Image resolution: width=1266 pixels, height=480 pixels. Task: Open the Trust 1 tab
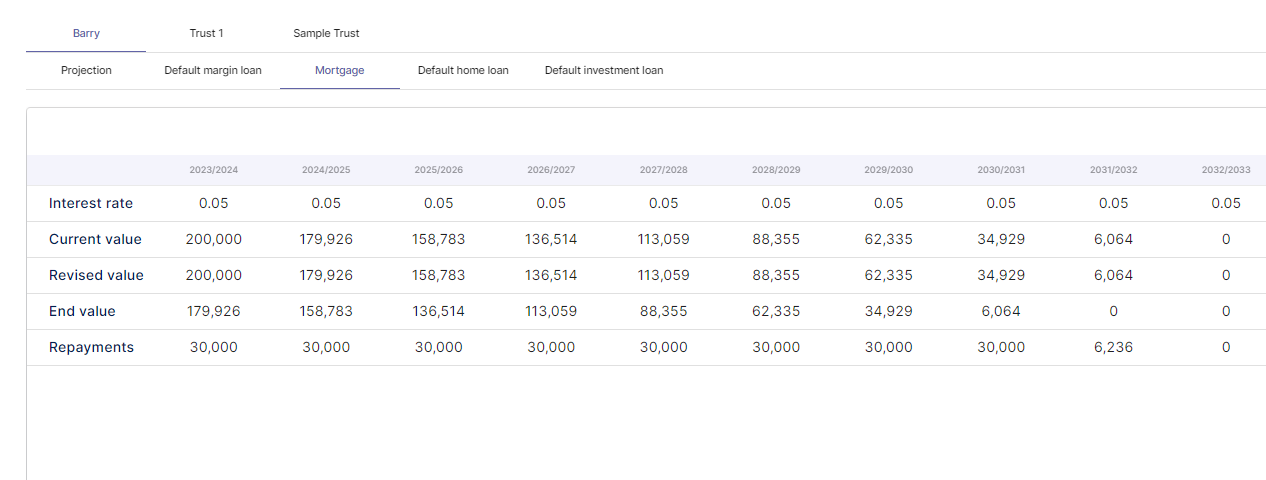pyautogui.click(x=206, y=33)
